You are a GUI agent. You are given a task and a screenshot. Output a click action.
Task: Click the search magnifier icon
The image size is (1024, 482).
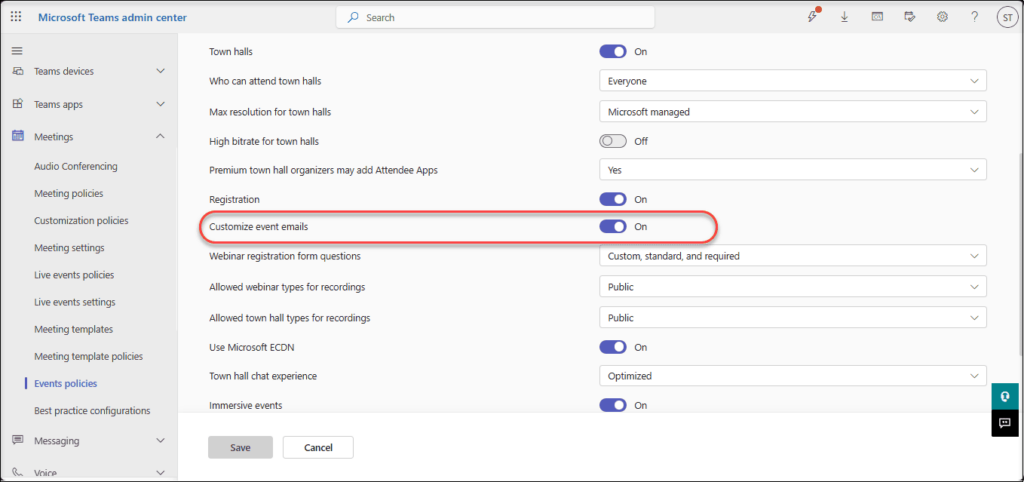353,18
